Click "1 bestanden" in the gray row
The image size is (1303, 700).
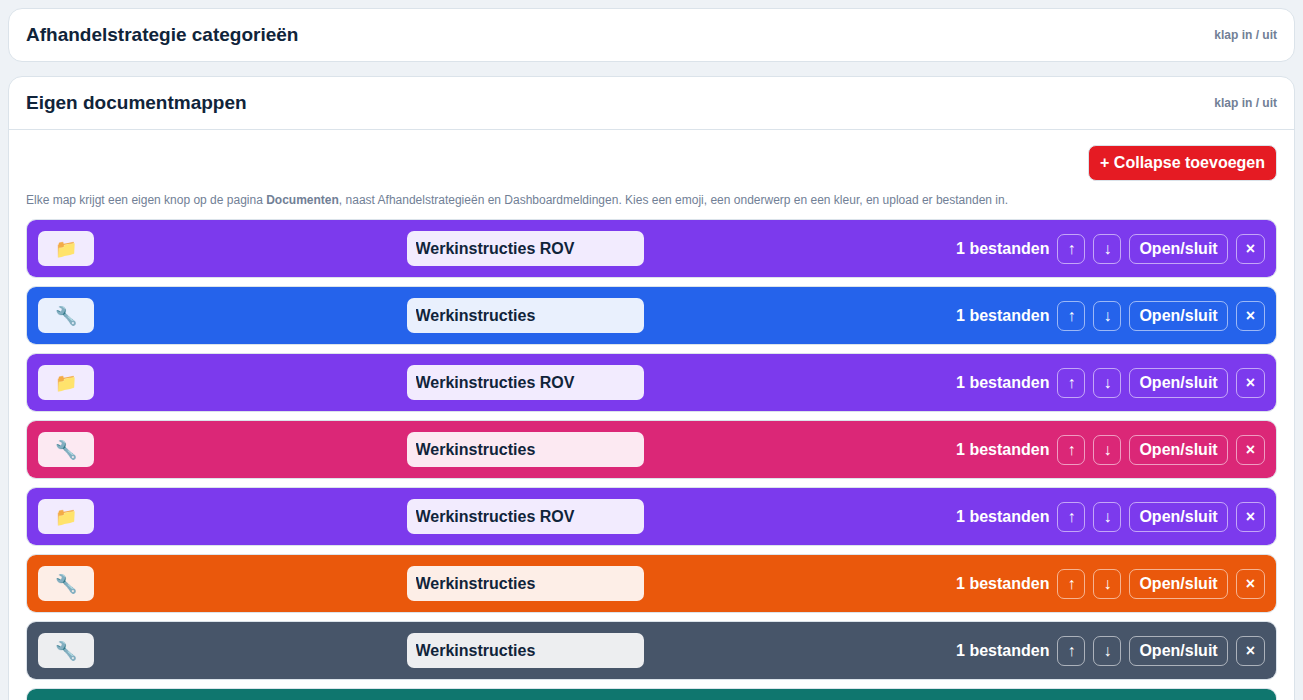tap(1002, 651)
